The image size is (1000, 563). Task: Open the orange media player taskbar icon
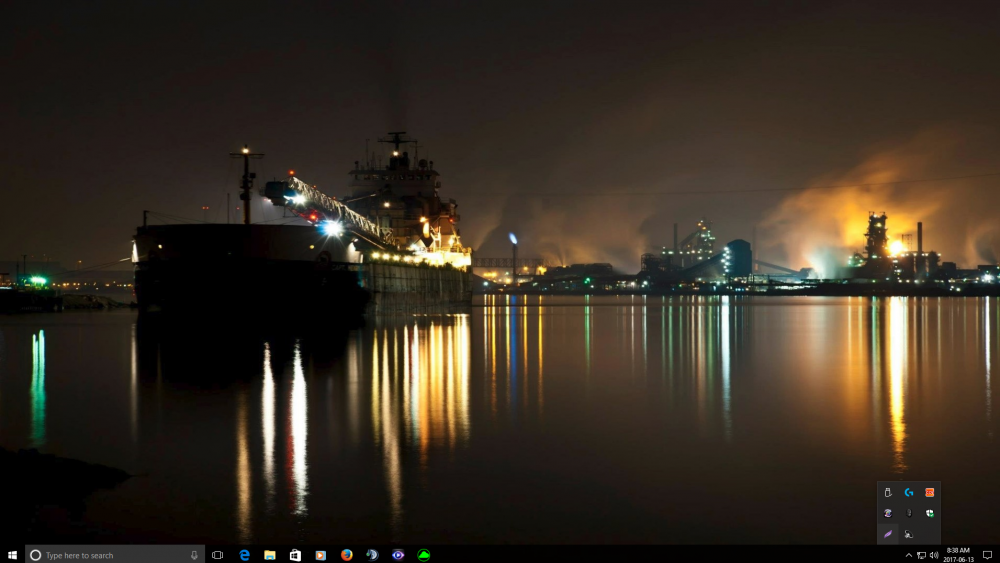point(321,555)
